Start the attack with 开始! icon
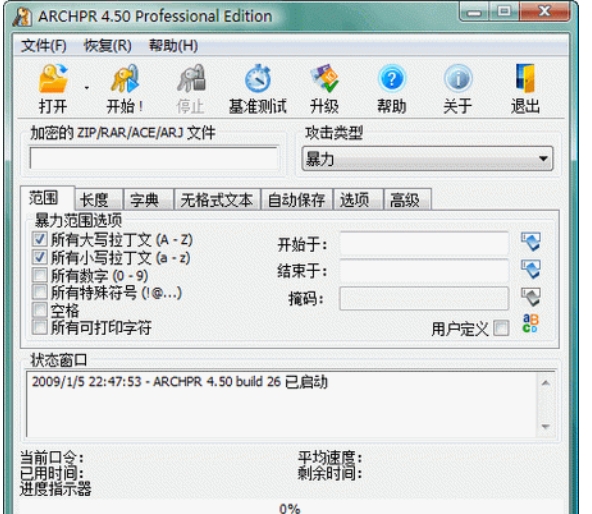The image size is (592, 514). 125,79
